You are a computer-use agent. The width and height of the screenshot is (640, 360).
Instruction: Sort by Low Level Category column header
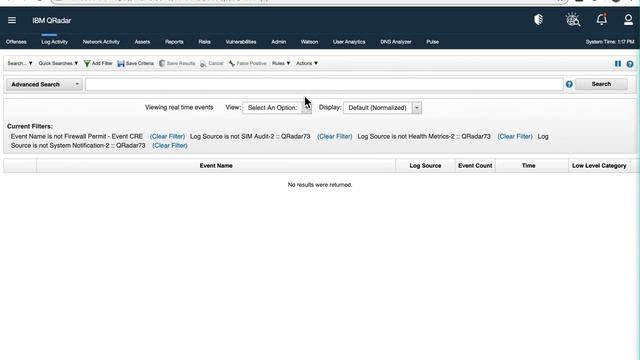[x=599, y=166]
